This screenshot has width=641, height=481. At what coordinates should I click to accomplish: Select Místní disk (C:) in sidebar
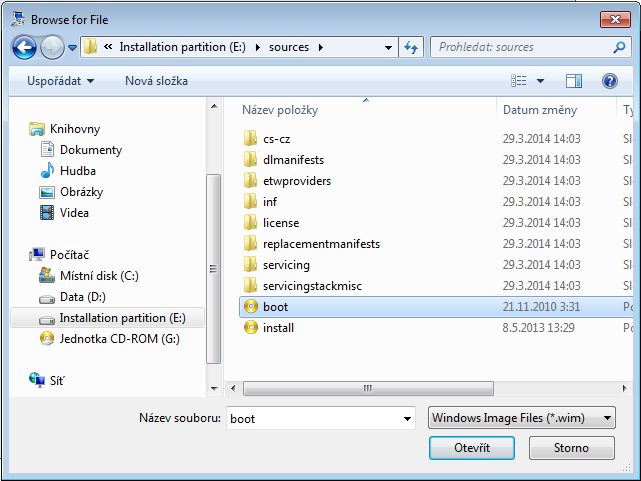click(99, 276)
